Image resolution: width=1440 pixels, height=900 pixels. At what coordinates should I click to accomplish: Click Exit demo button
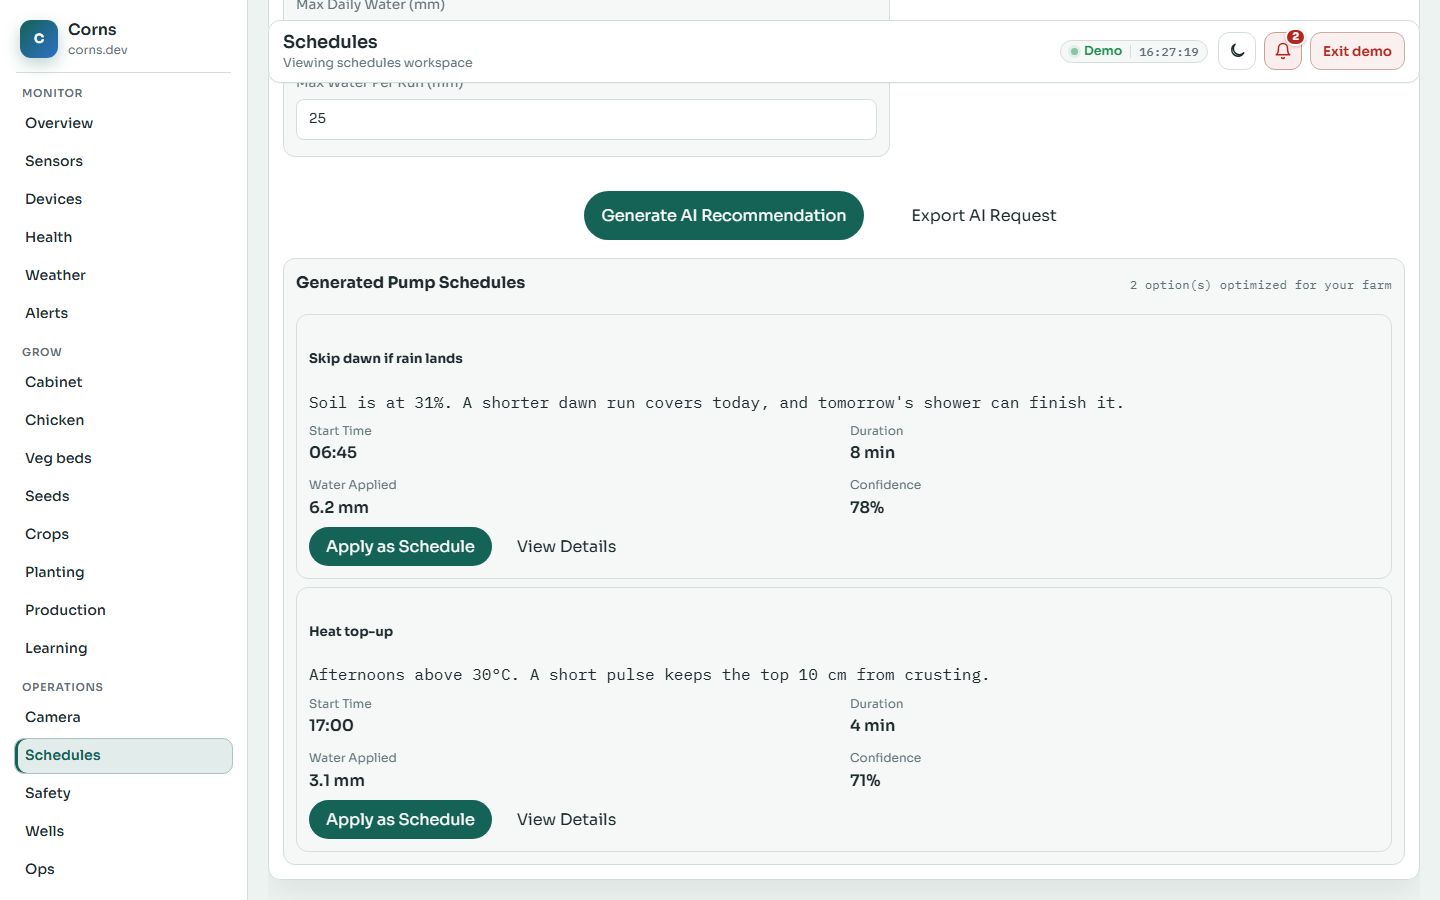(x=1357, y=51)
